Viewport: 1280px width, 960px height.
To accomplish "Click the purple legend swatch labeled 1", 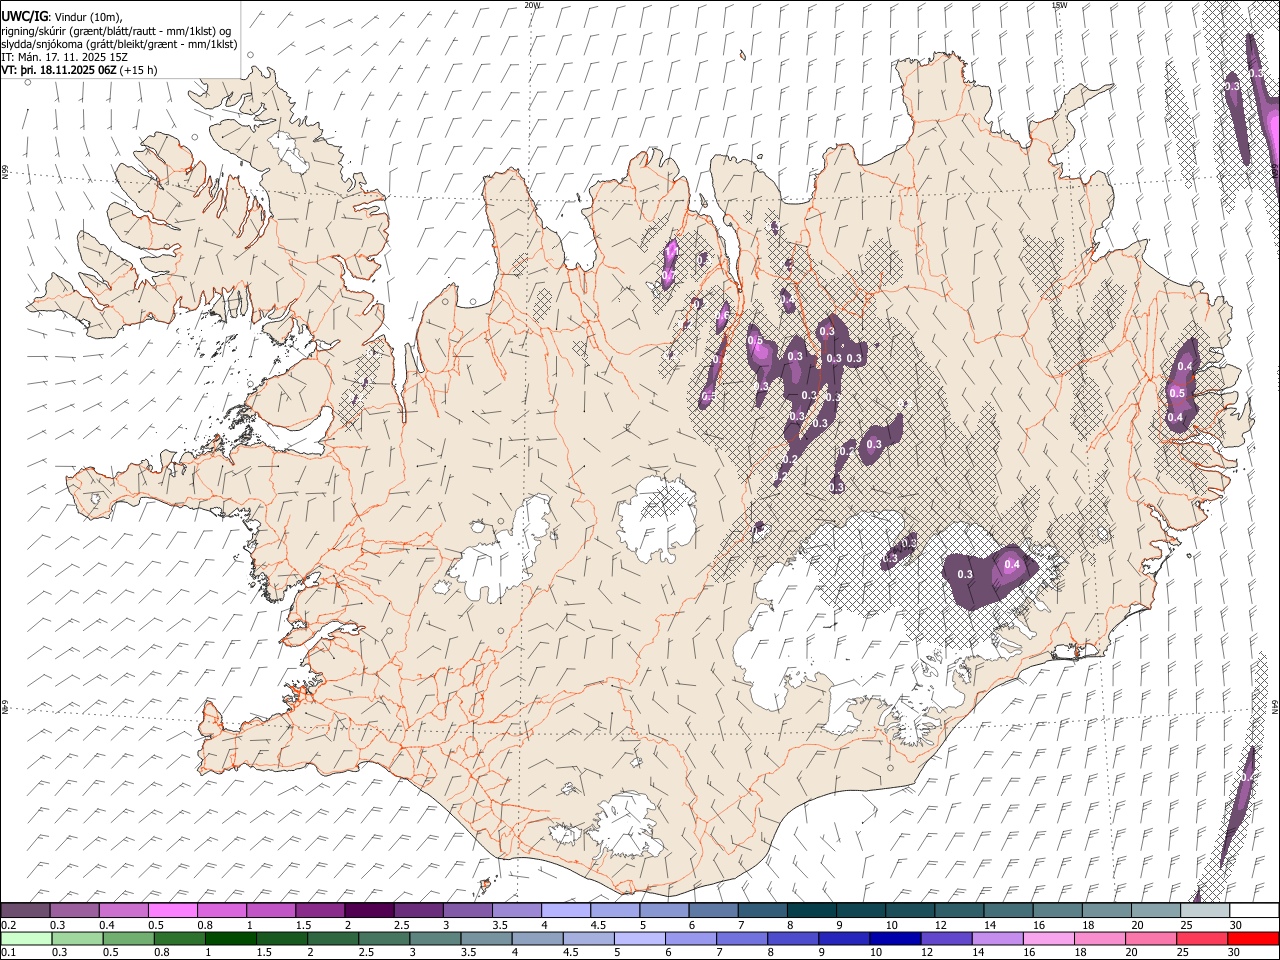I will point(271,911).
